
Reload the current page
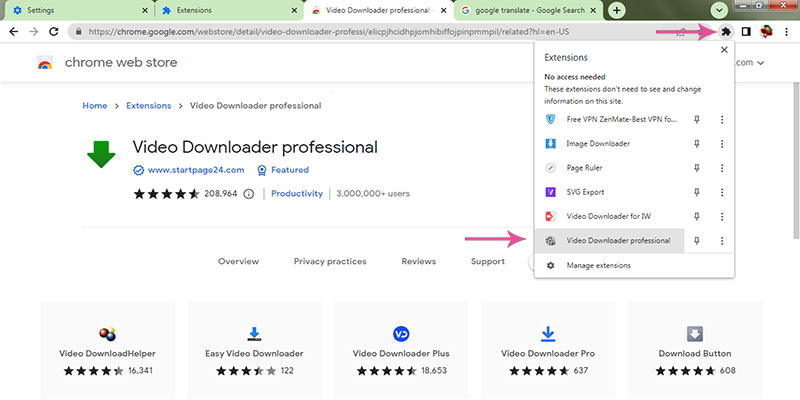56,32
